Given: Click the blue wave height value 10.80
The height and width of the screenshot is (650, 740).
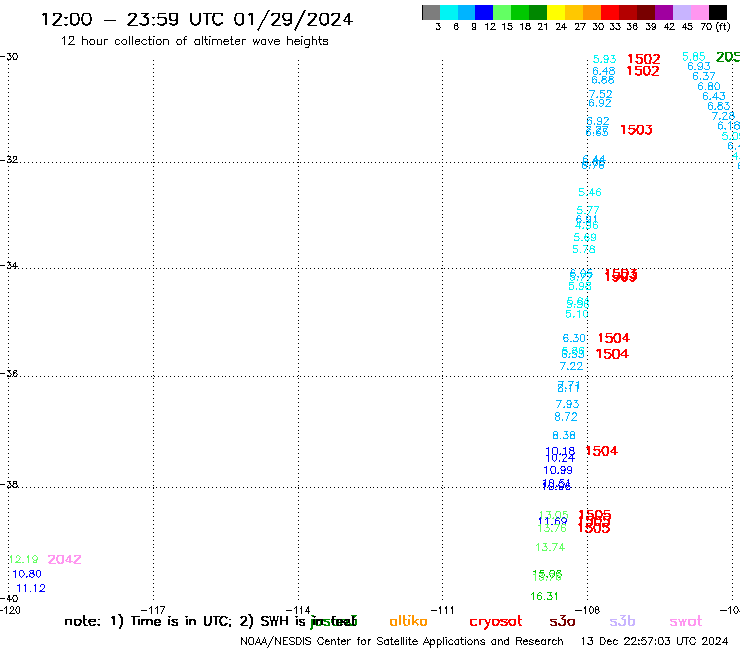Looking at the screenshot, I should coord(27,574).
